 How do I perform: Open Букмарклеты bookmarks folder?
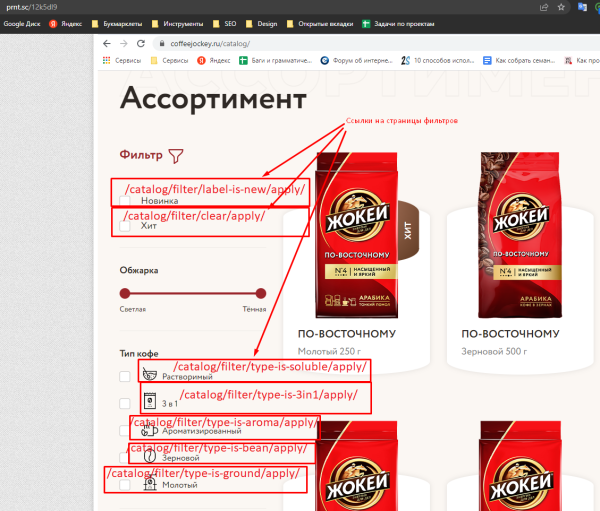pos(117,24)
